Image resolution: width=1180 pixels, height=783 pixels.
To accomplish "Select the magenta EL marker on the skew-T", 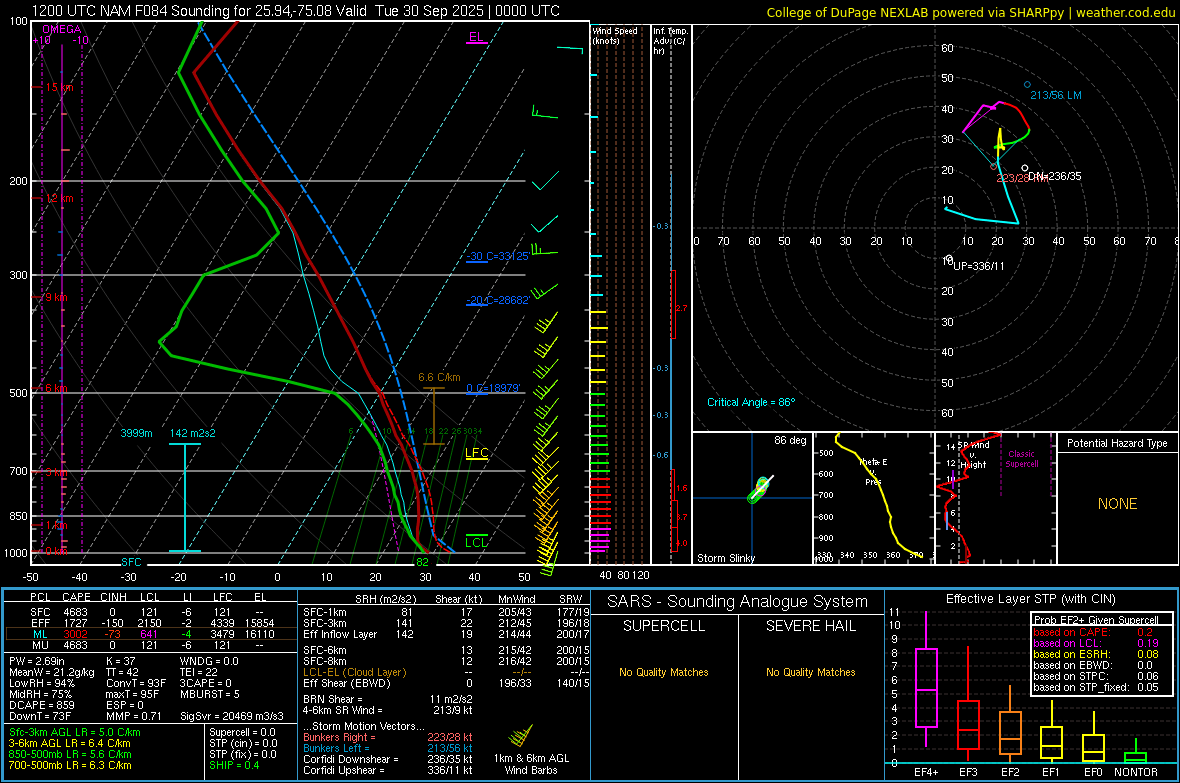I will click(x=476, y=38).
